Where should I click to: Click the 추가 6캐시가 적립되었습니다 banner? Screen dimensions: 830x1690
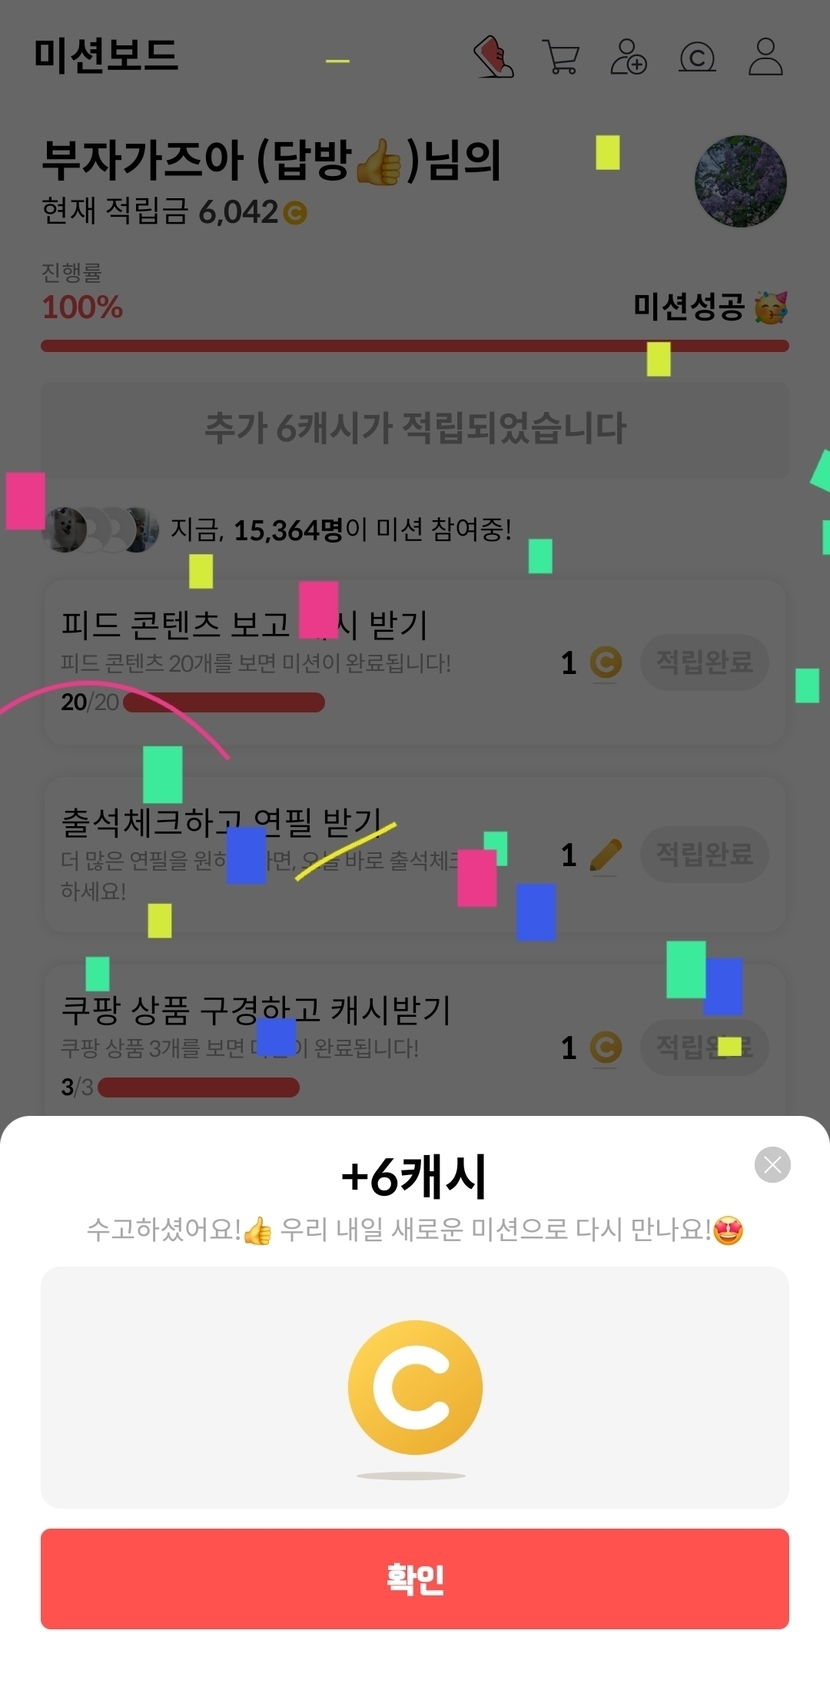tap(415, 428)
